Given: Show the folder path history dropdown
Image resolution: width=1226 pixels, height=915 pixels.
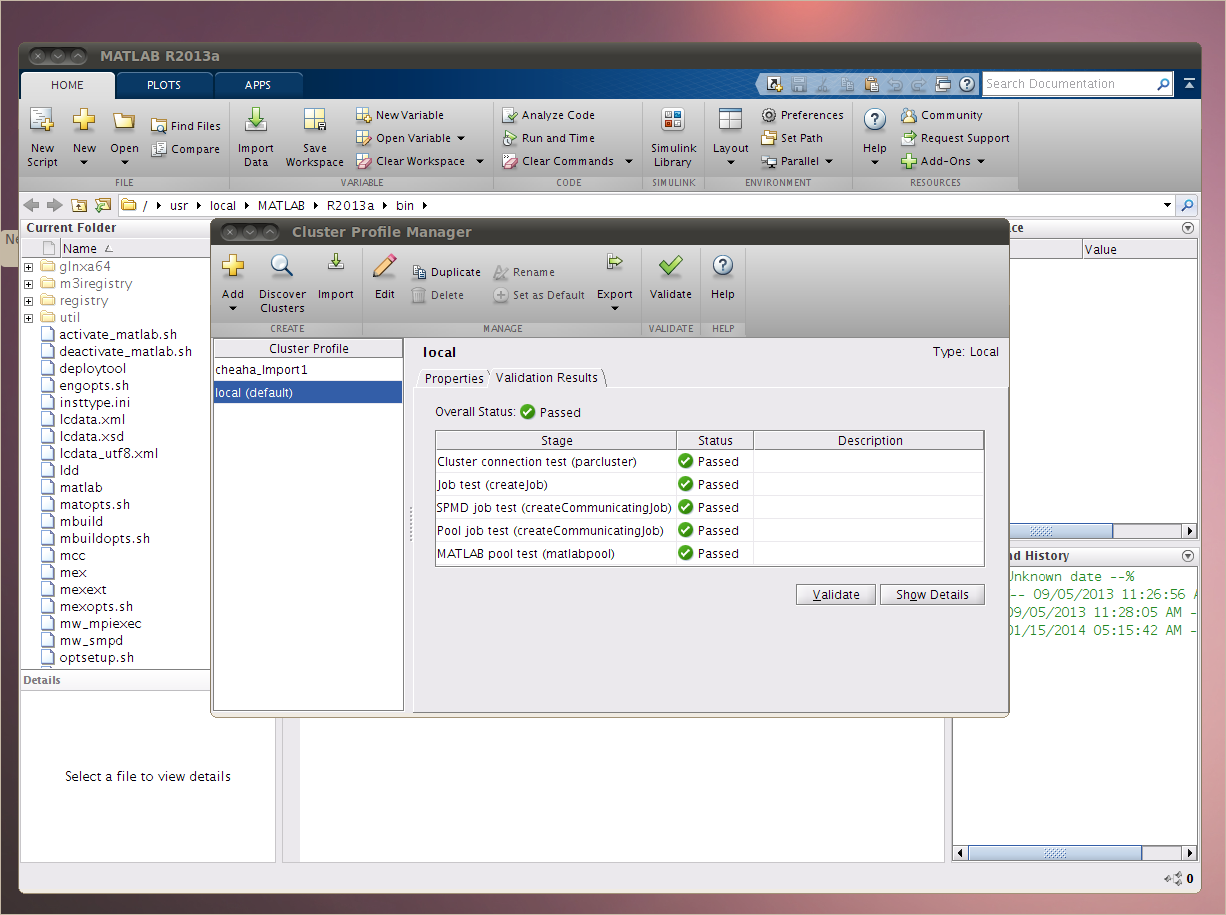Looking at the screenshot, I should pyautogui.click(x=1167, y=205).
